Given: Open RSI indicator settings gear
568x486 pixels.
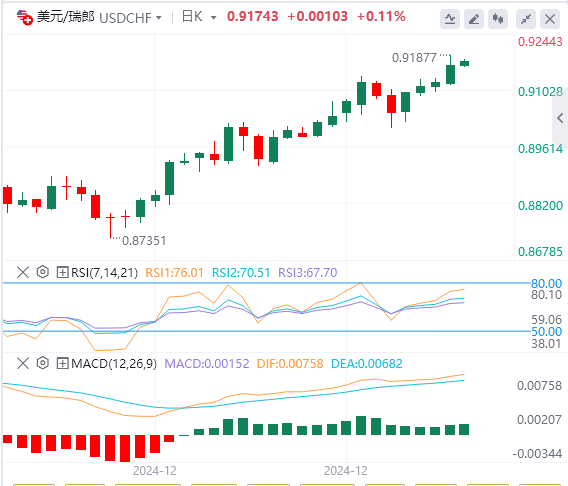Looking at the screenshot, I should tap(43, 272).
